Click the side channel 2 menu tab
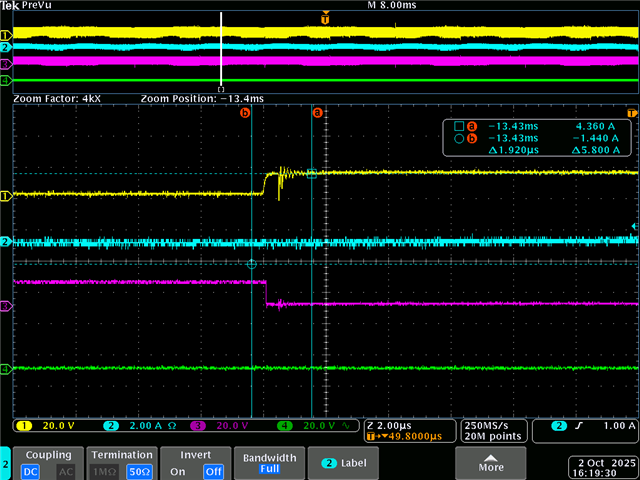 pyautogui.click(x=6, y=463)
